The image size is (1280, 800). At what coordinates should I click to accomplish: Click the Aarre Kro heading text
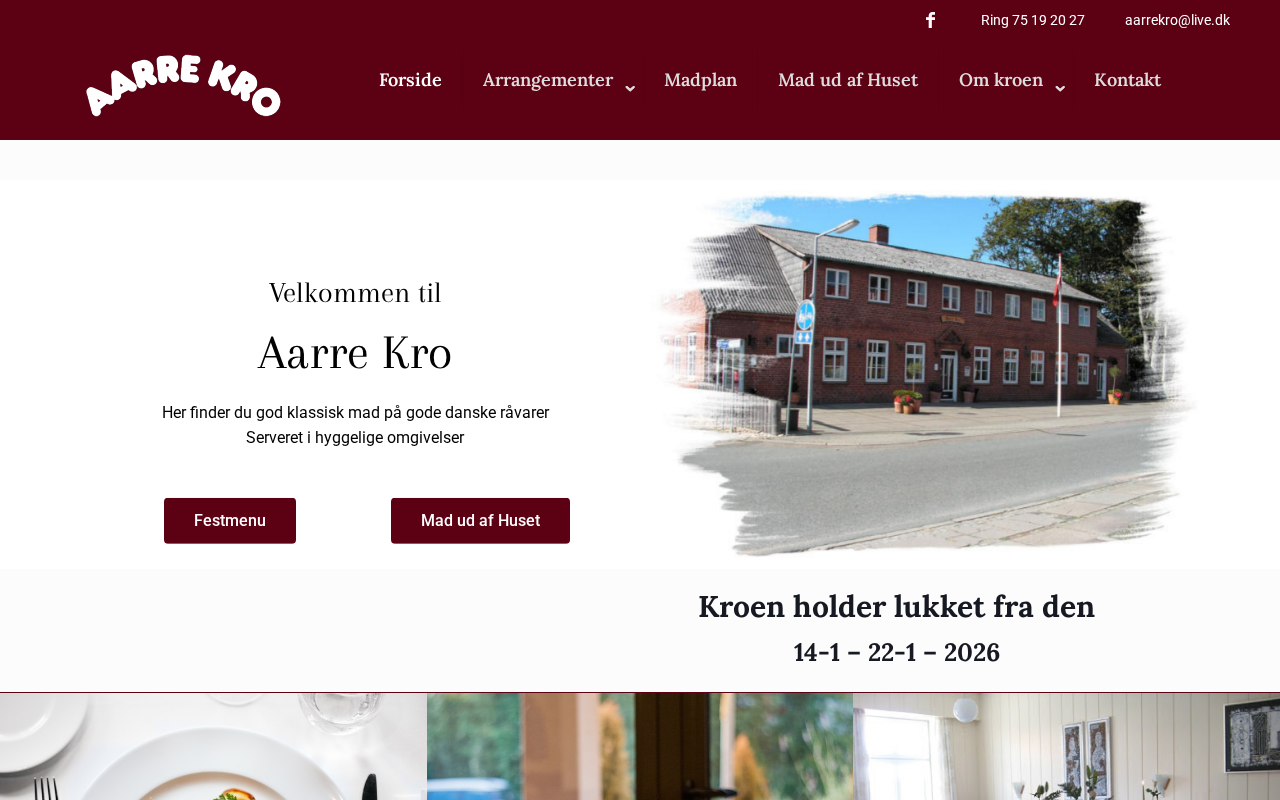coord(355,353)
